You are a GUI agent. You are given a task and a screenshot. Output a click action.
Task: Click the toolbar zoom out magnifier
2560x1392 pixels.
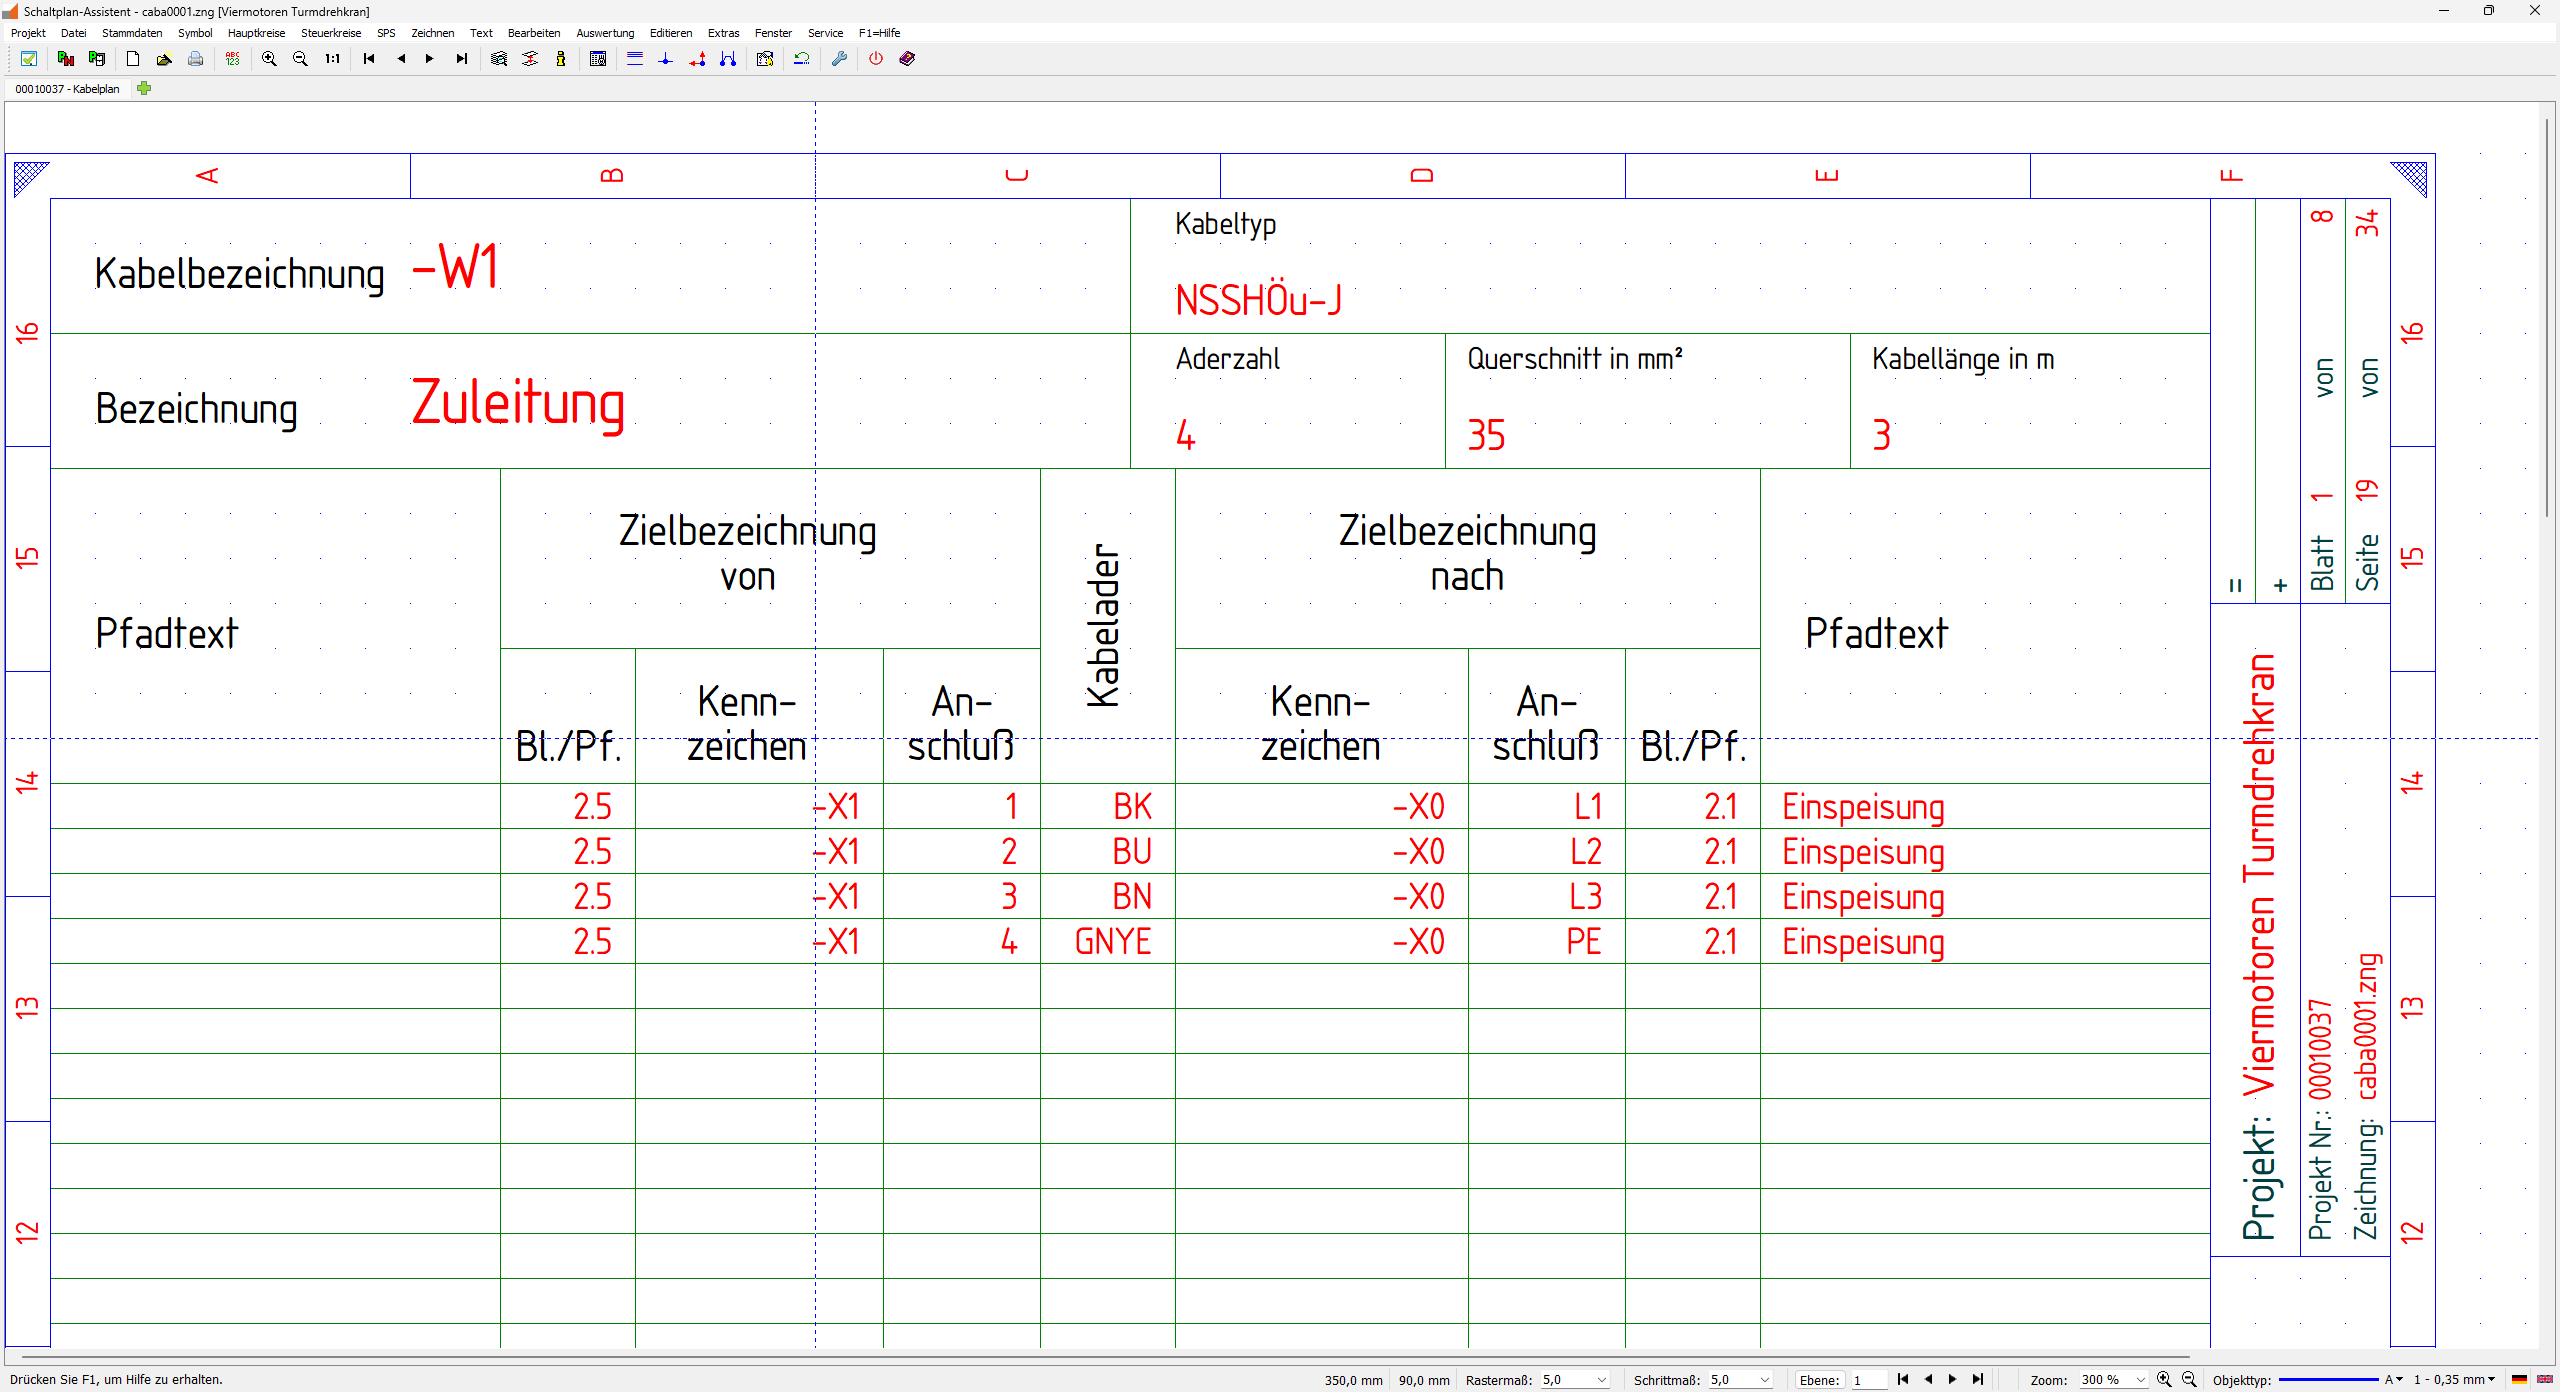(300, 59)
